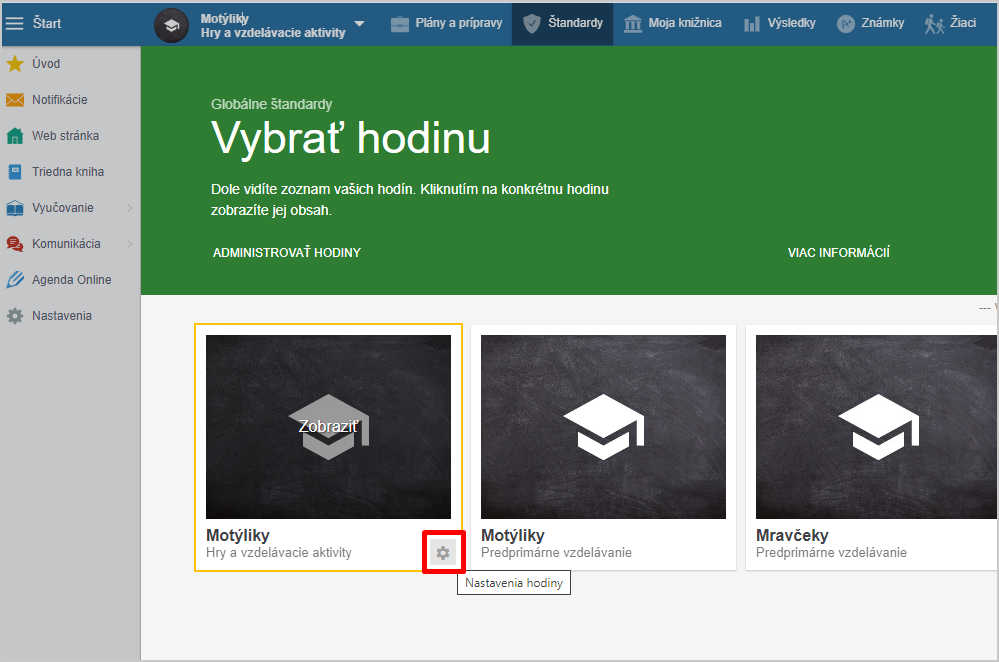This screenshot has height=662, width=999.
Task: Switch to the Štandardy tab
Action: pyautogui.click(x=563, y=24)
